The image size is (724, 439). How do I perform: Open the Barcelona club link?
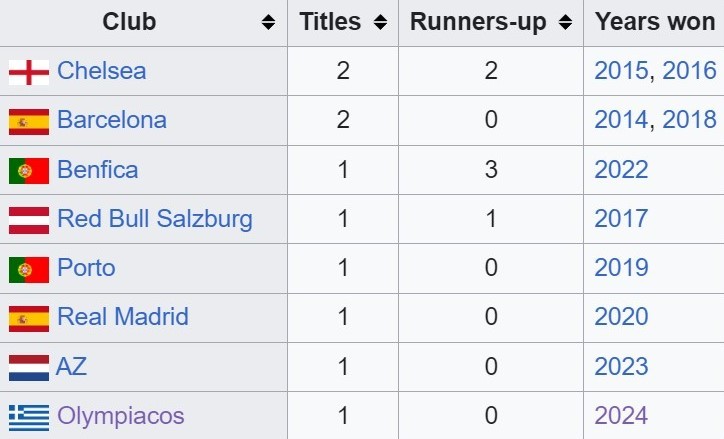(112, 120)
